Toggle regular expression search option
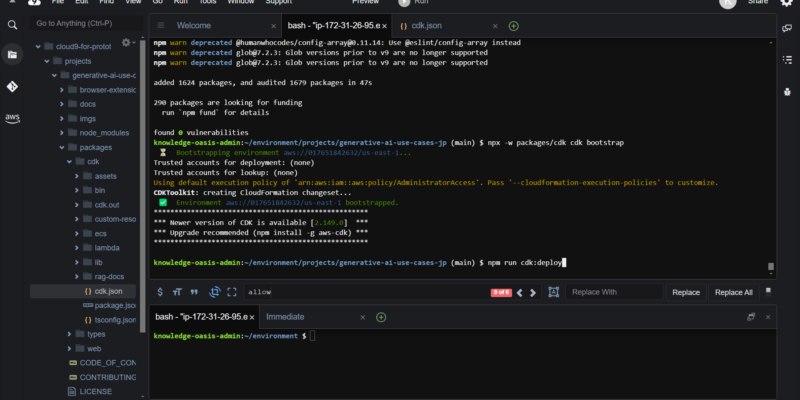Screen dimensions: 800x400 pyautogui.click(x=160, y=292)
